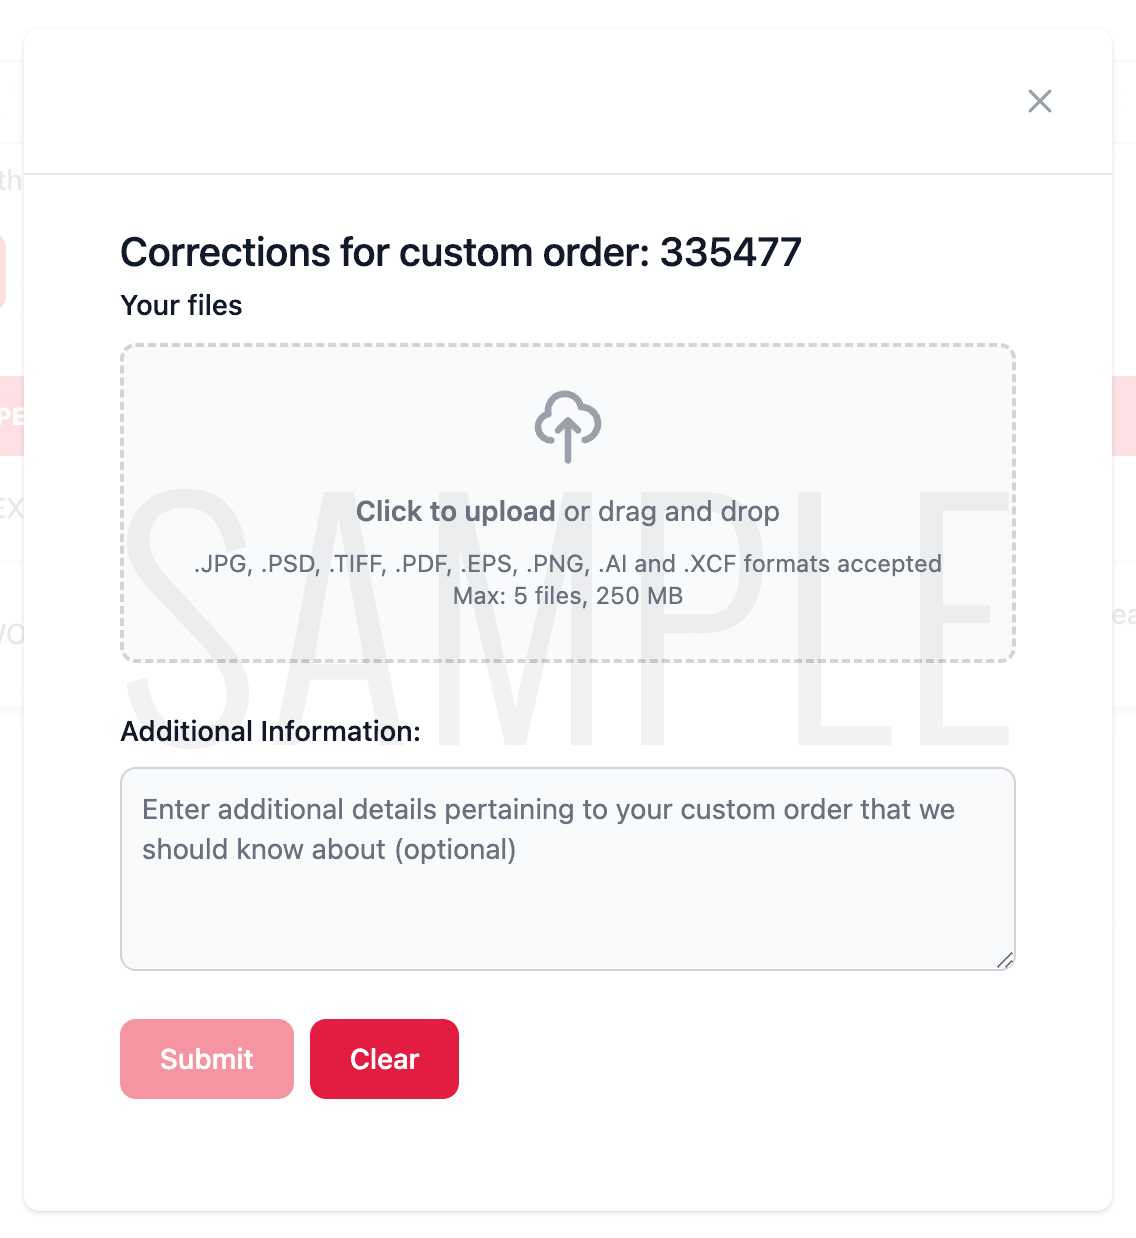Click inside the dashed file dropzone border
Image resolution: width=1136 pixels, height=1238 pixels.
(568, 503)
